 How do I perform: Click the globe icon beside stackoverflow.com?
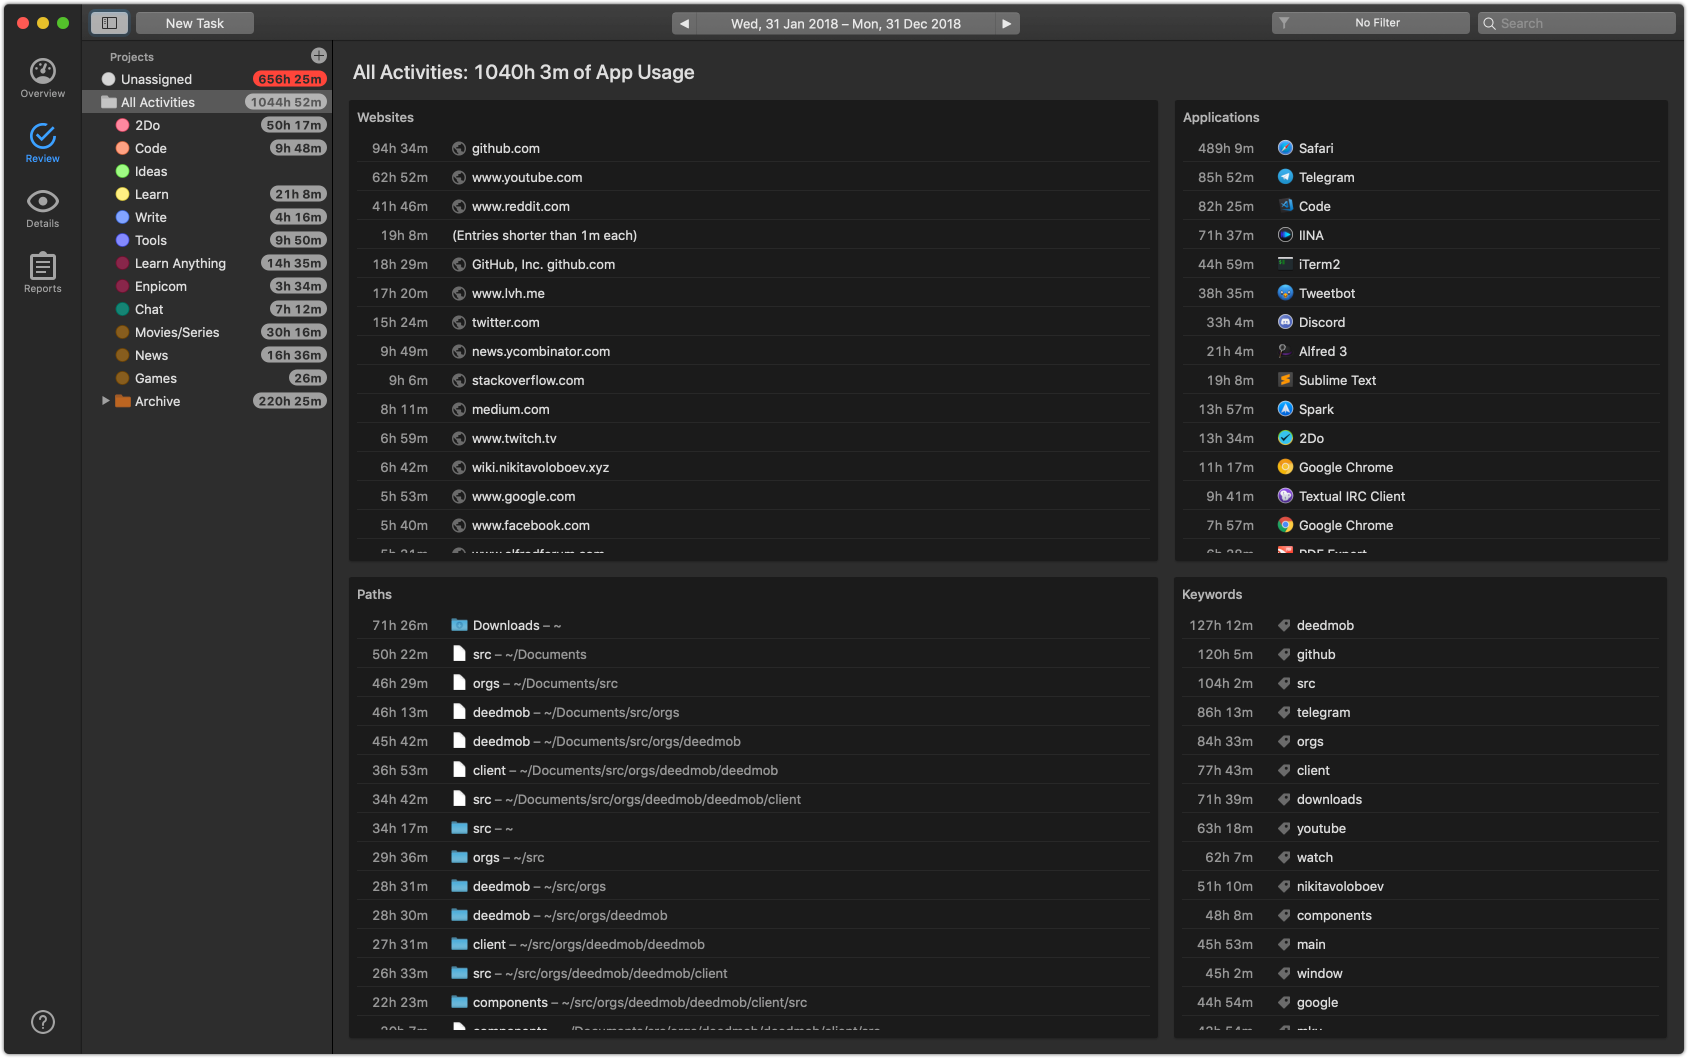(x=459, y=381)
